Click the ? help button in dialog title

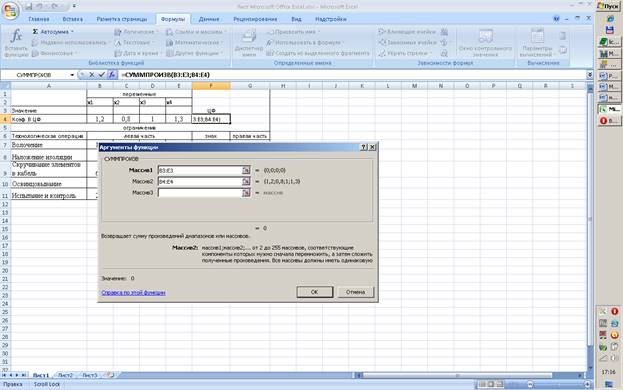click(x=364, y=147)
